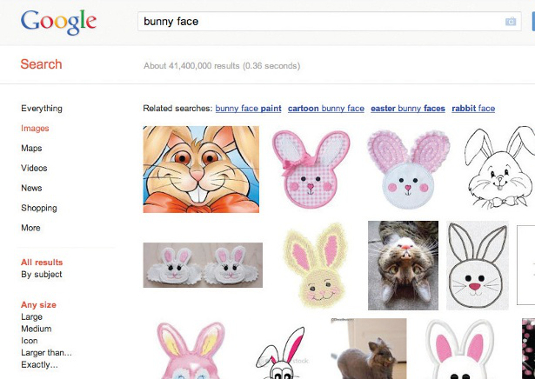Viewport: 535px width, 379px height.
Task: Click the camera search-by-image icon
Action: point(510,21)
